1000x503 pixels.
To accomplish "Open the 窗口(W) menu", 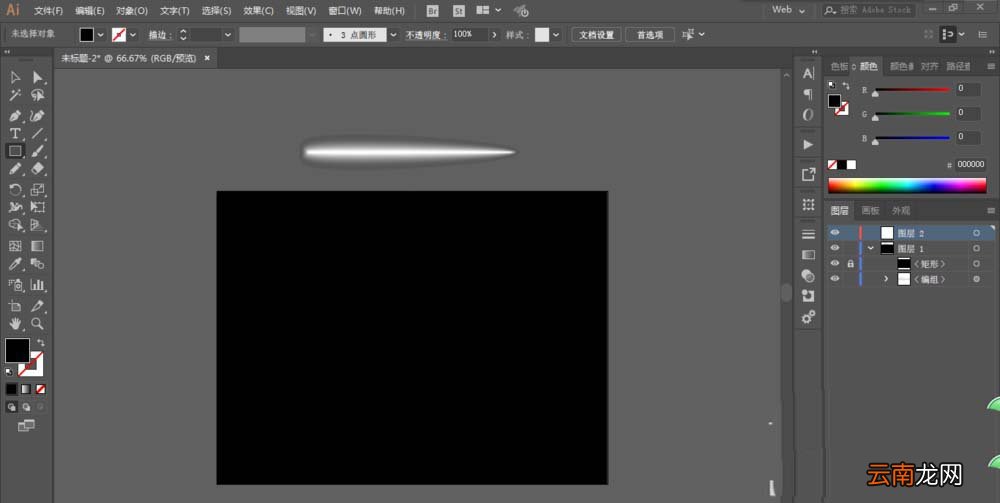I will pyautogui.click(x=345, y=11).
